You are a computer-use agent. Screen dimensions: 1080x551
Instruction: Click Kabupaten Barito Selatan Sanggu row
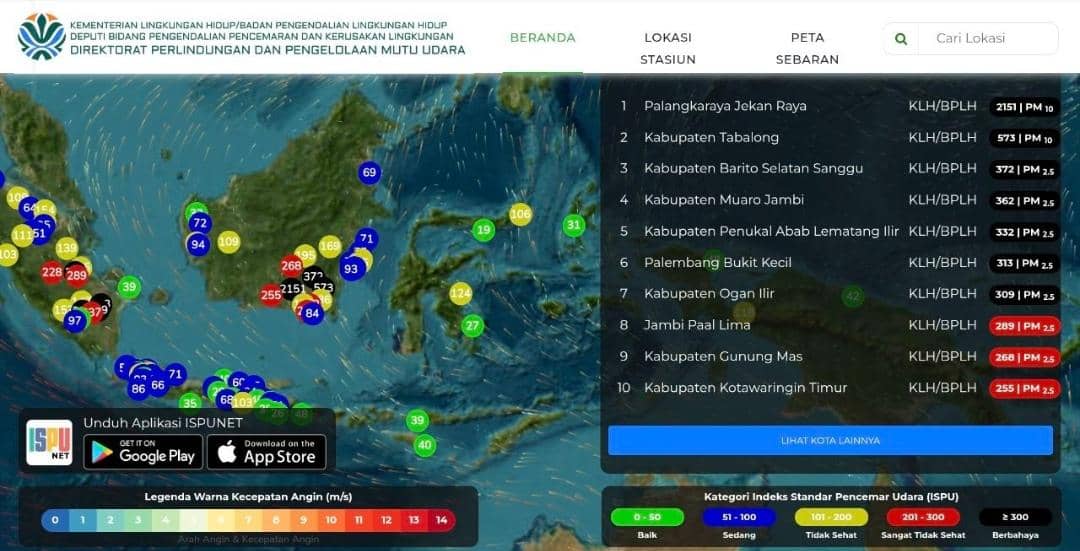point(839,169)
